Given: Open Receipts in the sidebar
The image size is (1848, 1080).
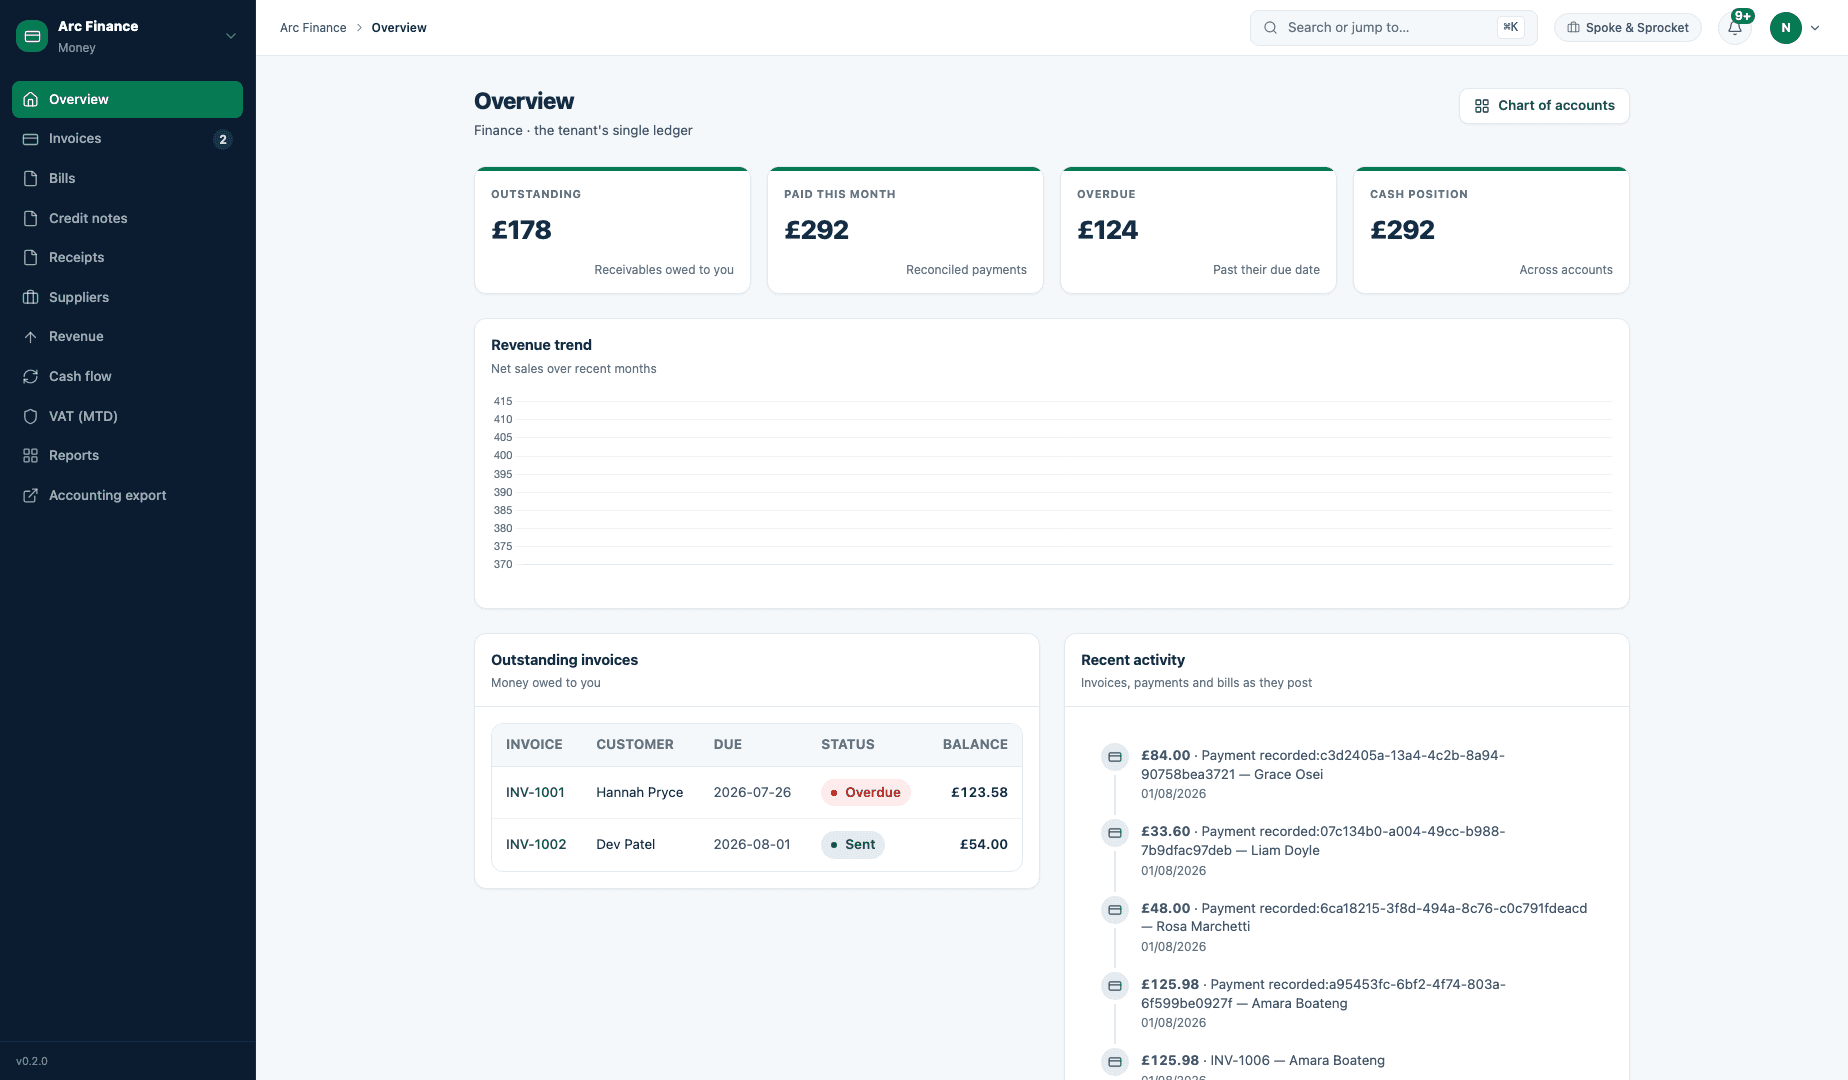Looking at the screenshot, I should (127, 257).
